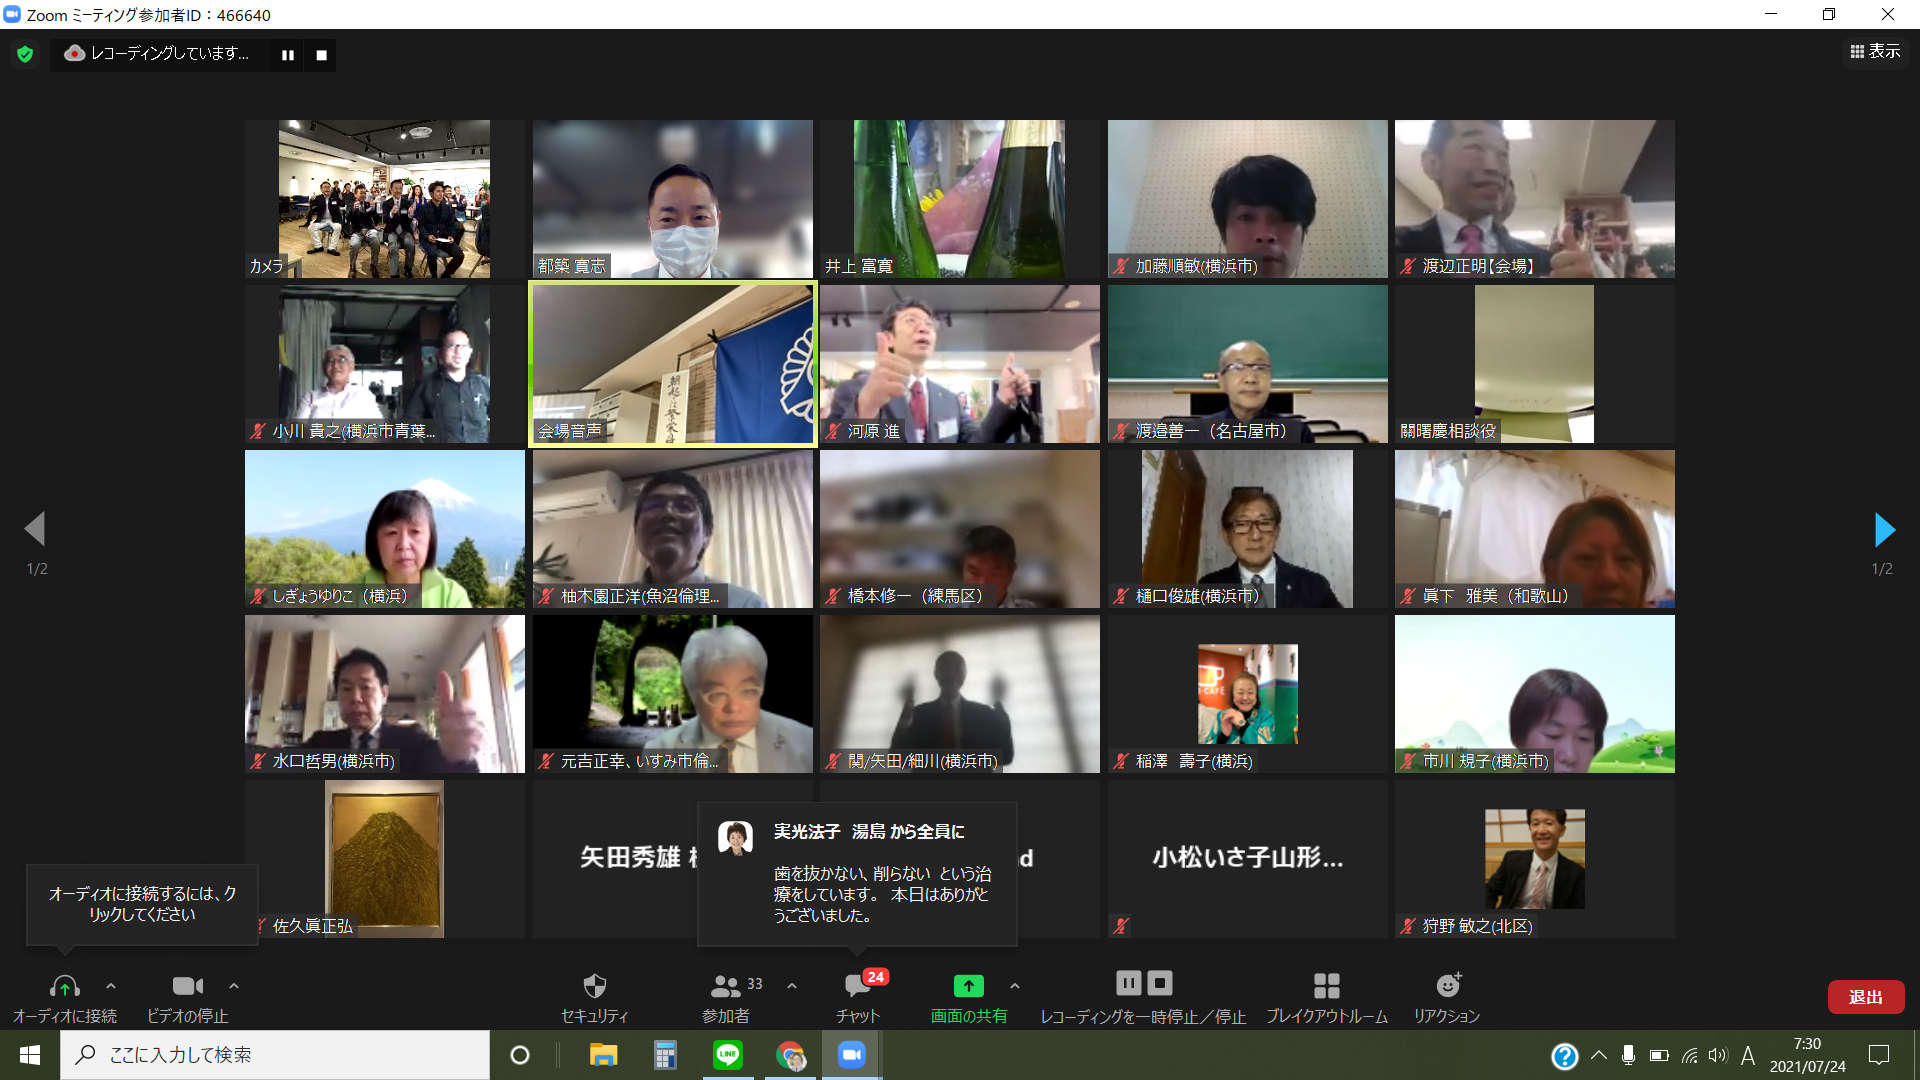This screenshot has height=1080, width=1920.
Task: Toggle video off with the camera icon
Action: pyautogui.click(x=187, y=987)
